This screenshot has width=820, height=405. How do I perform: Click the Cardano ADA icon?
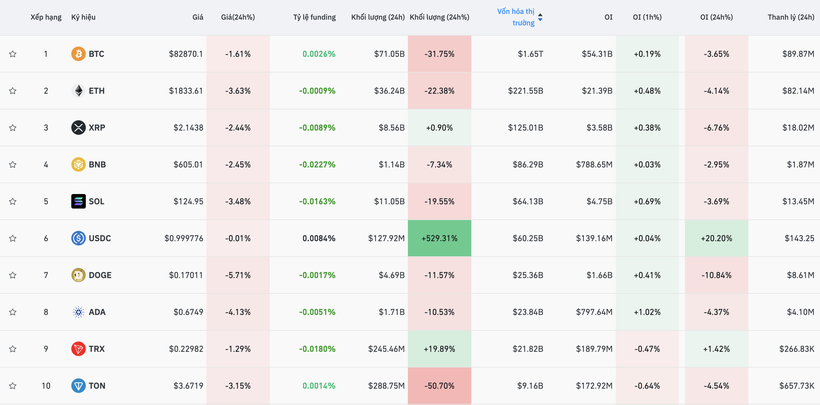pos(78,313)
